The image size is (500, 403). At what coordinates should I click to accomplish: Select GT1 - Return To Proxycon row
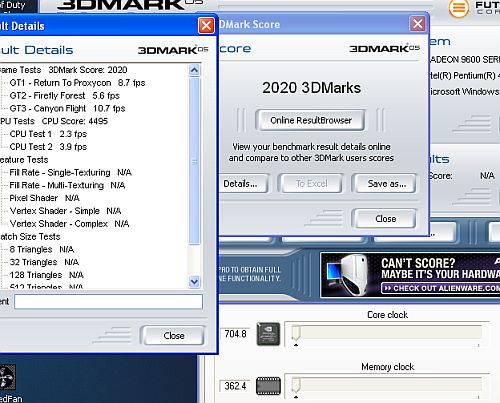pos(77,83)
